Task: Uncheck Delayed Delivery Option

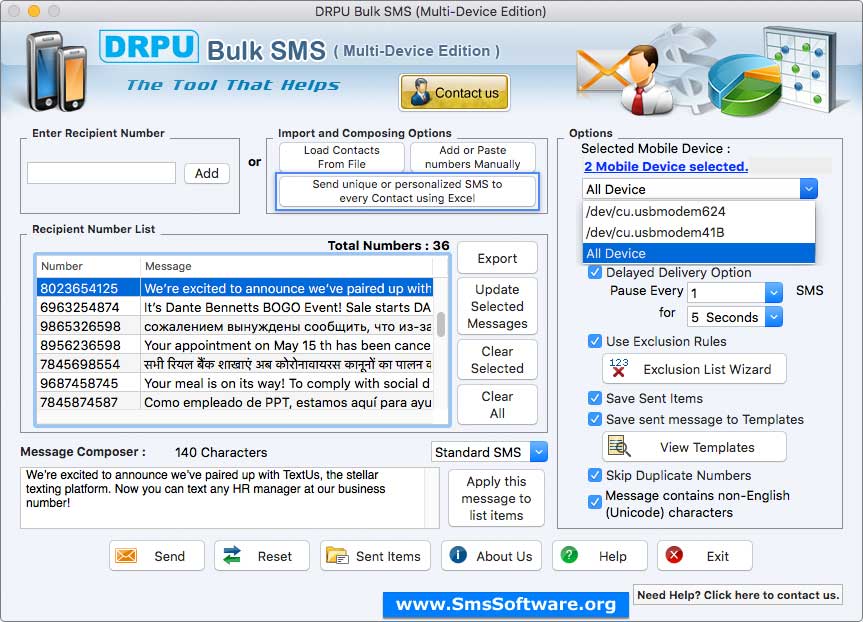Action: 594,272
